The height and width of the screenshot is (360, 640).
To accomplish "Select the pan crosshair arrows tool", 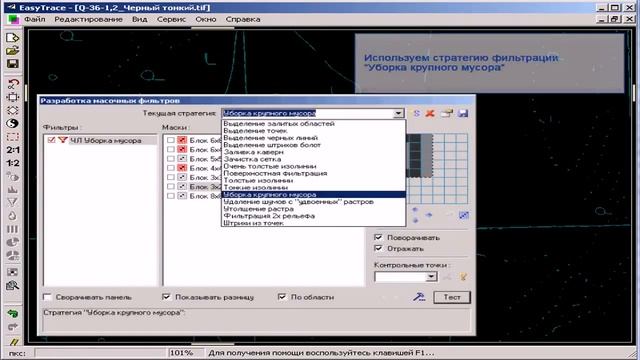I will pyautogui.click(x=13, y=97).
